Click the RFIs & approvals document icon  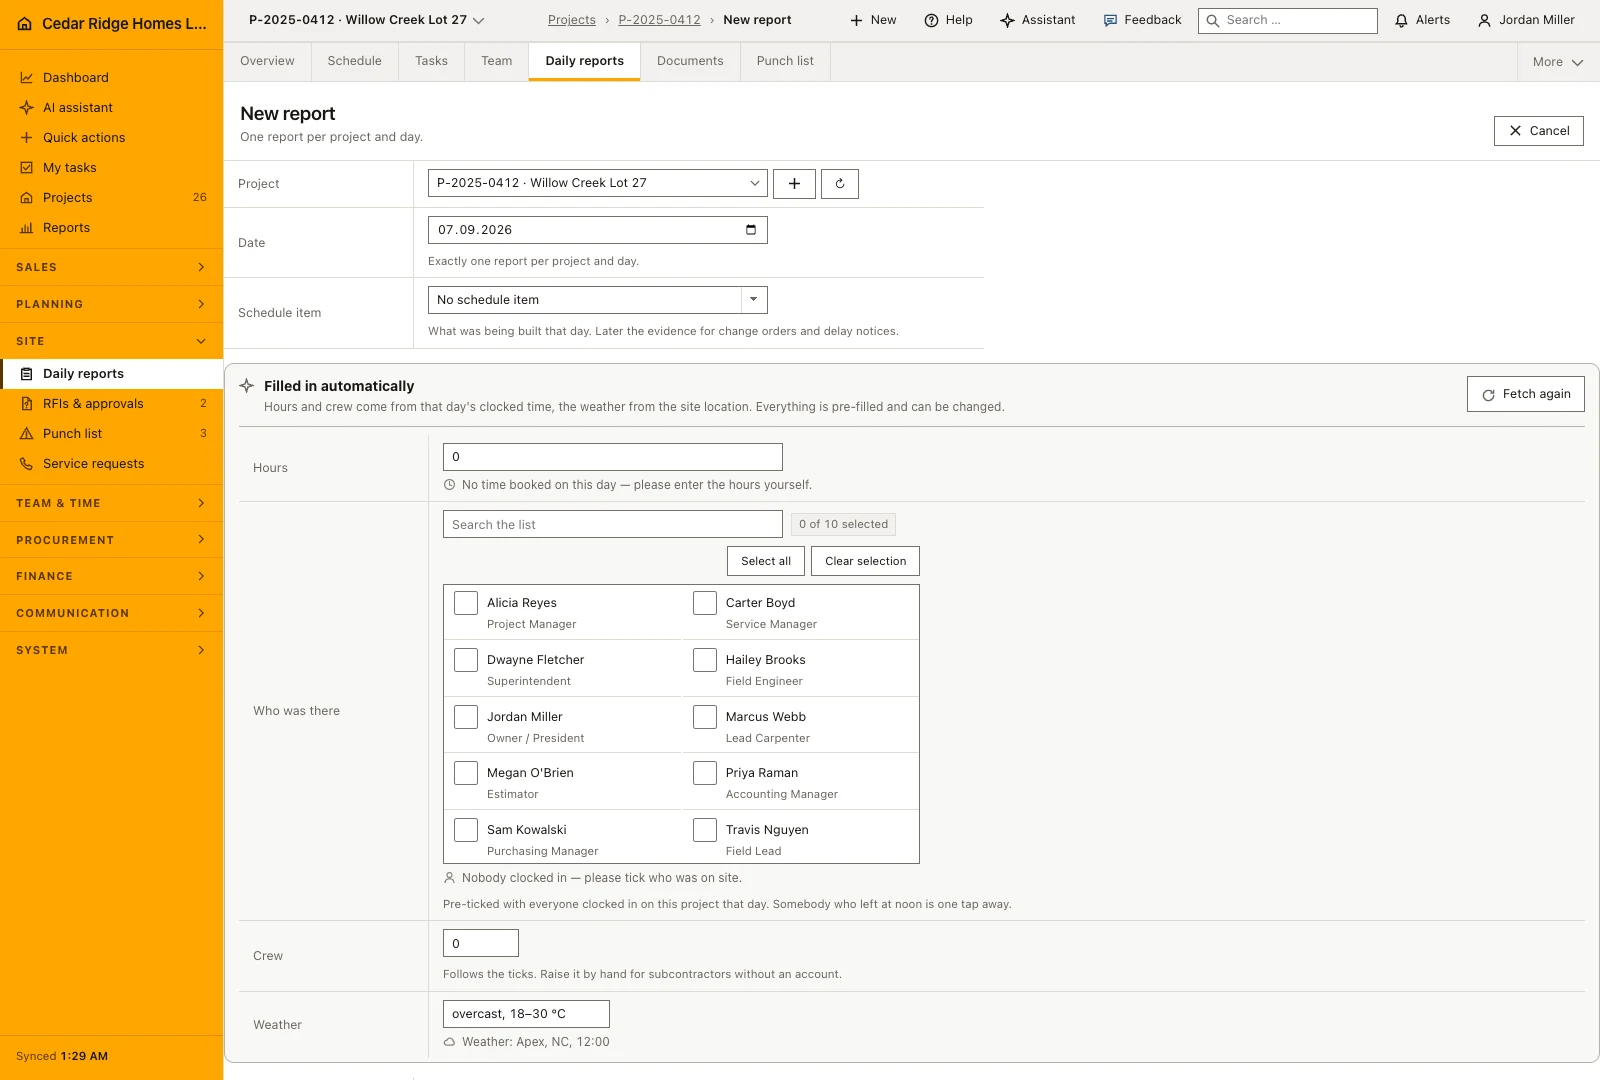(x=27, y=404)
